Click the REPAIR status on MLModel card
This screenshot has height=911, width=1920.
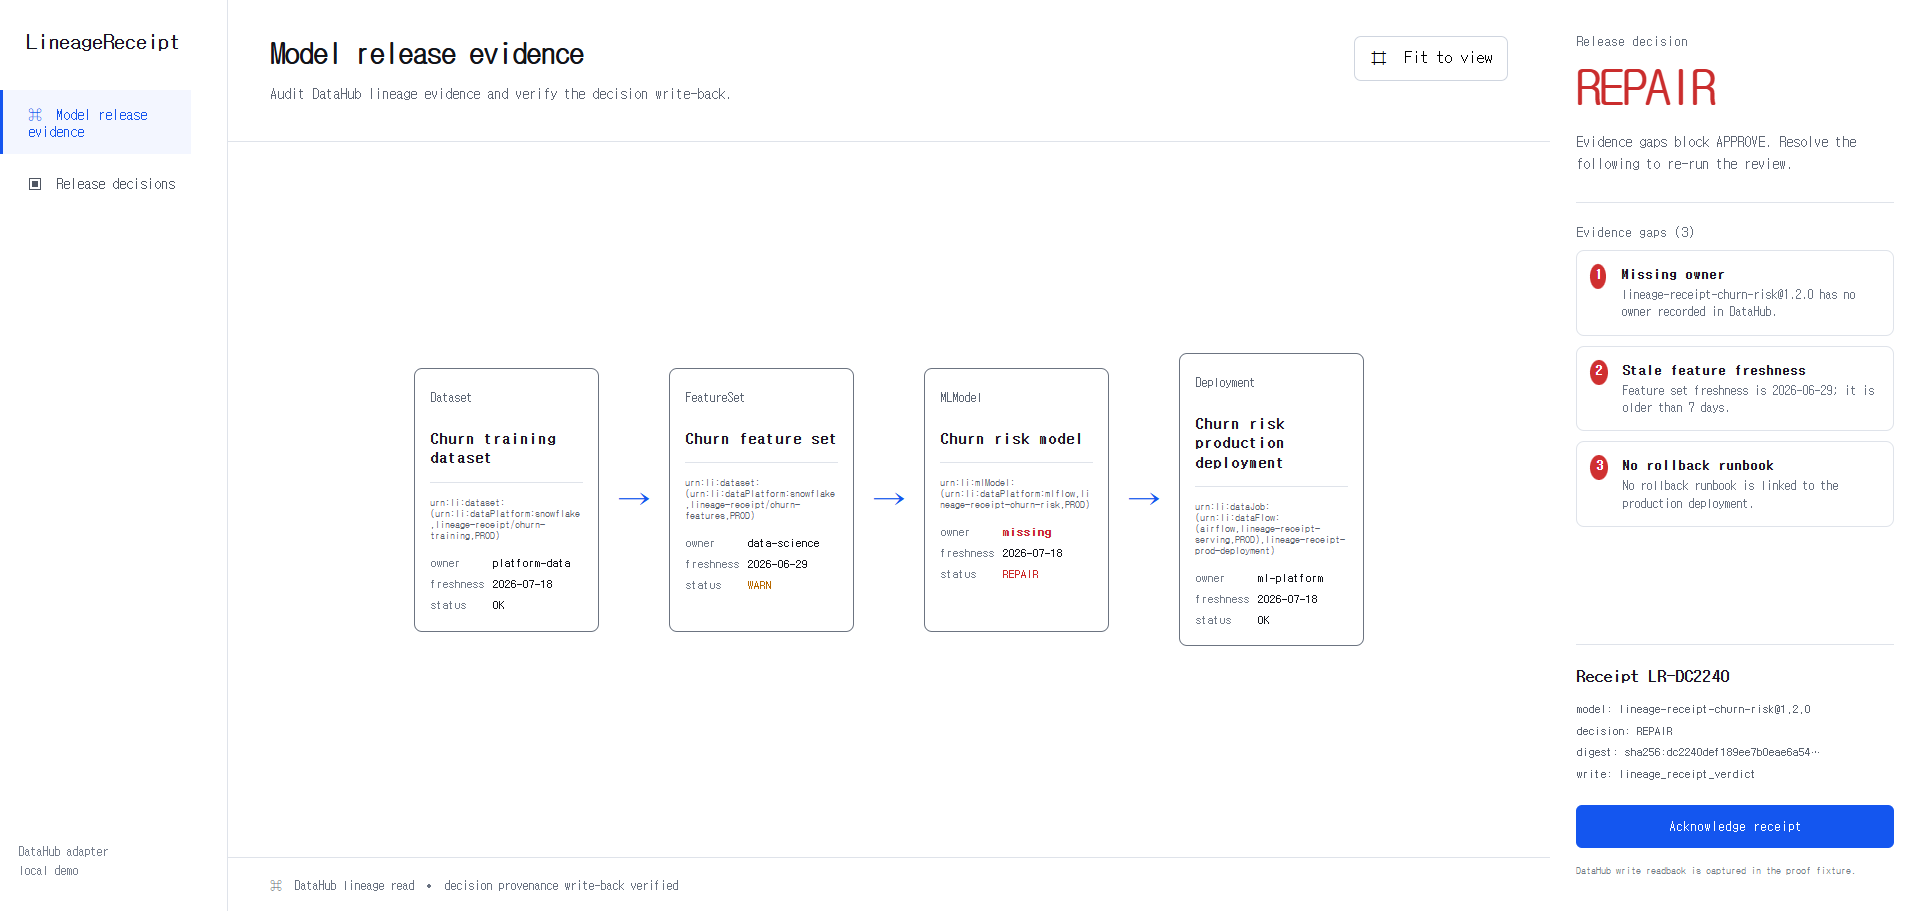[1020, 575]
